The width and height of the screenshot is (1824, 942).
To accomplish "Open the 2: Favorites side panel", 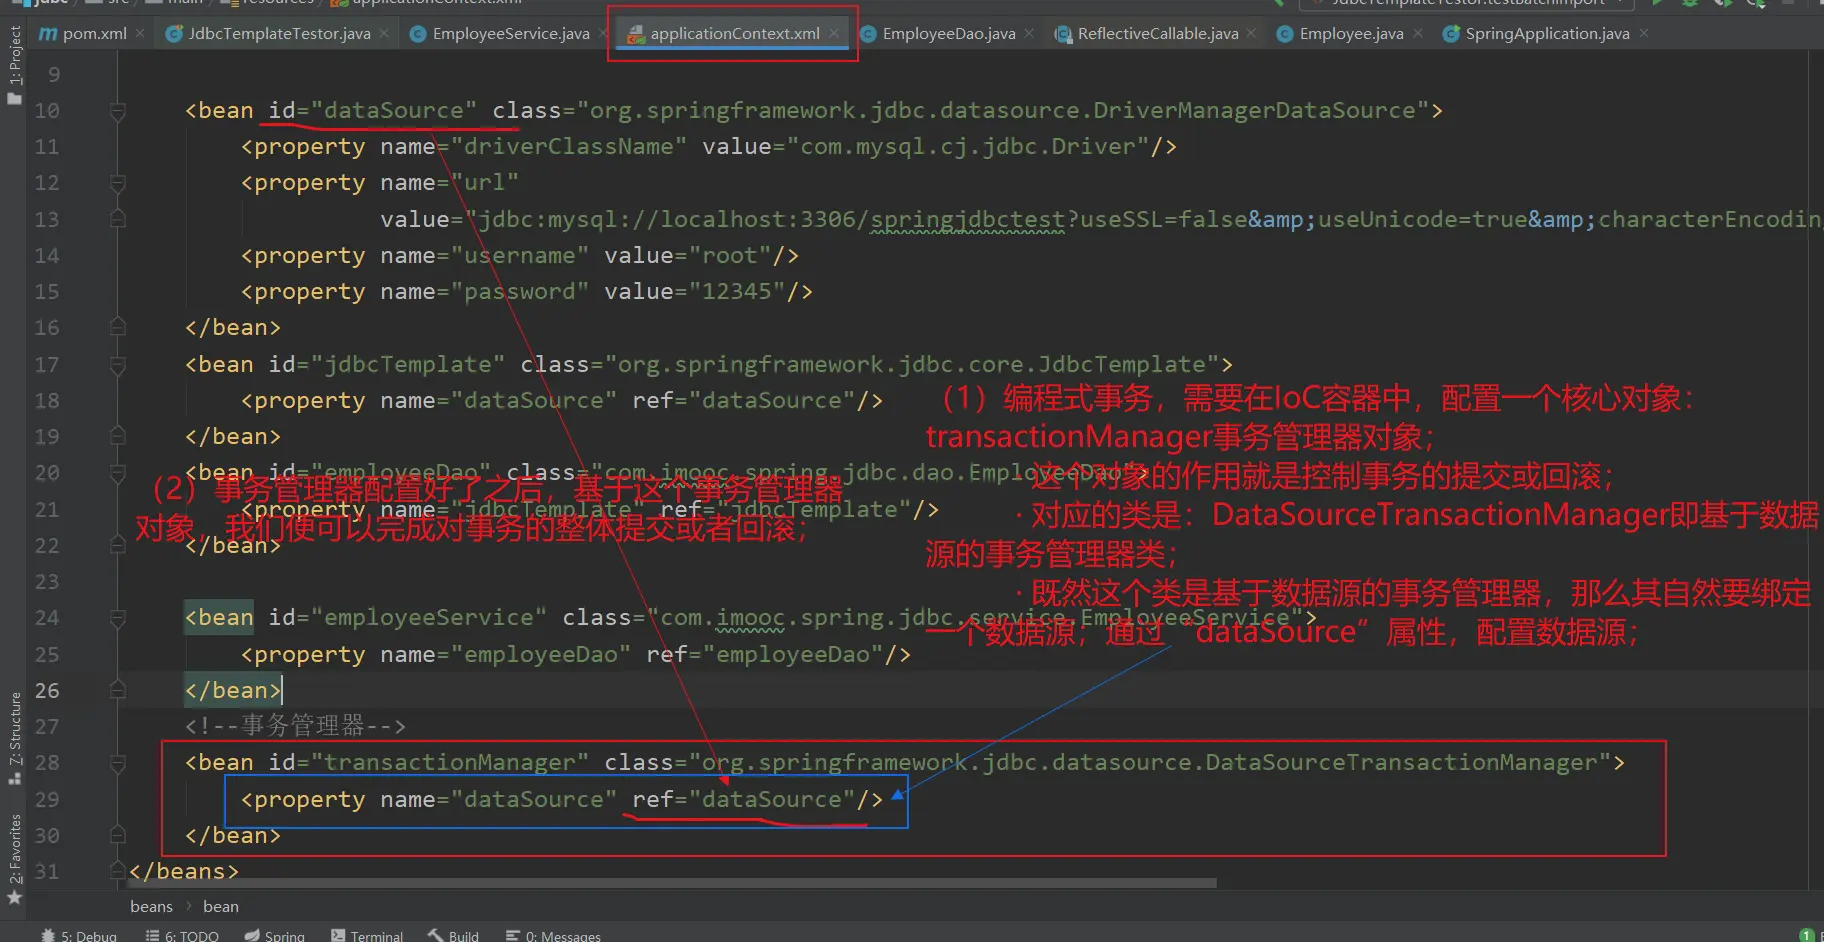I will (14, 860).
